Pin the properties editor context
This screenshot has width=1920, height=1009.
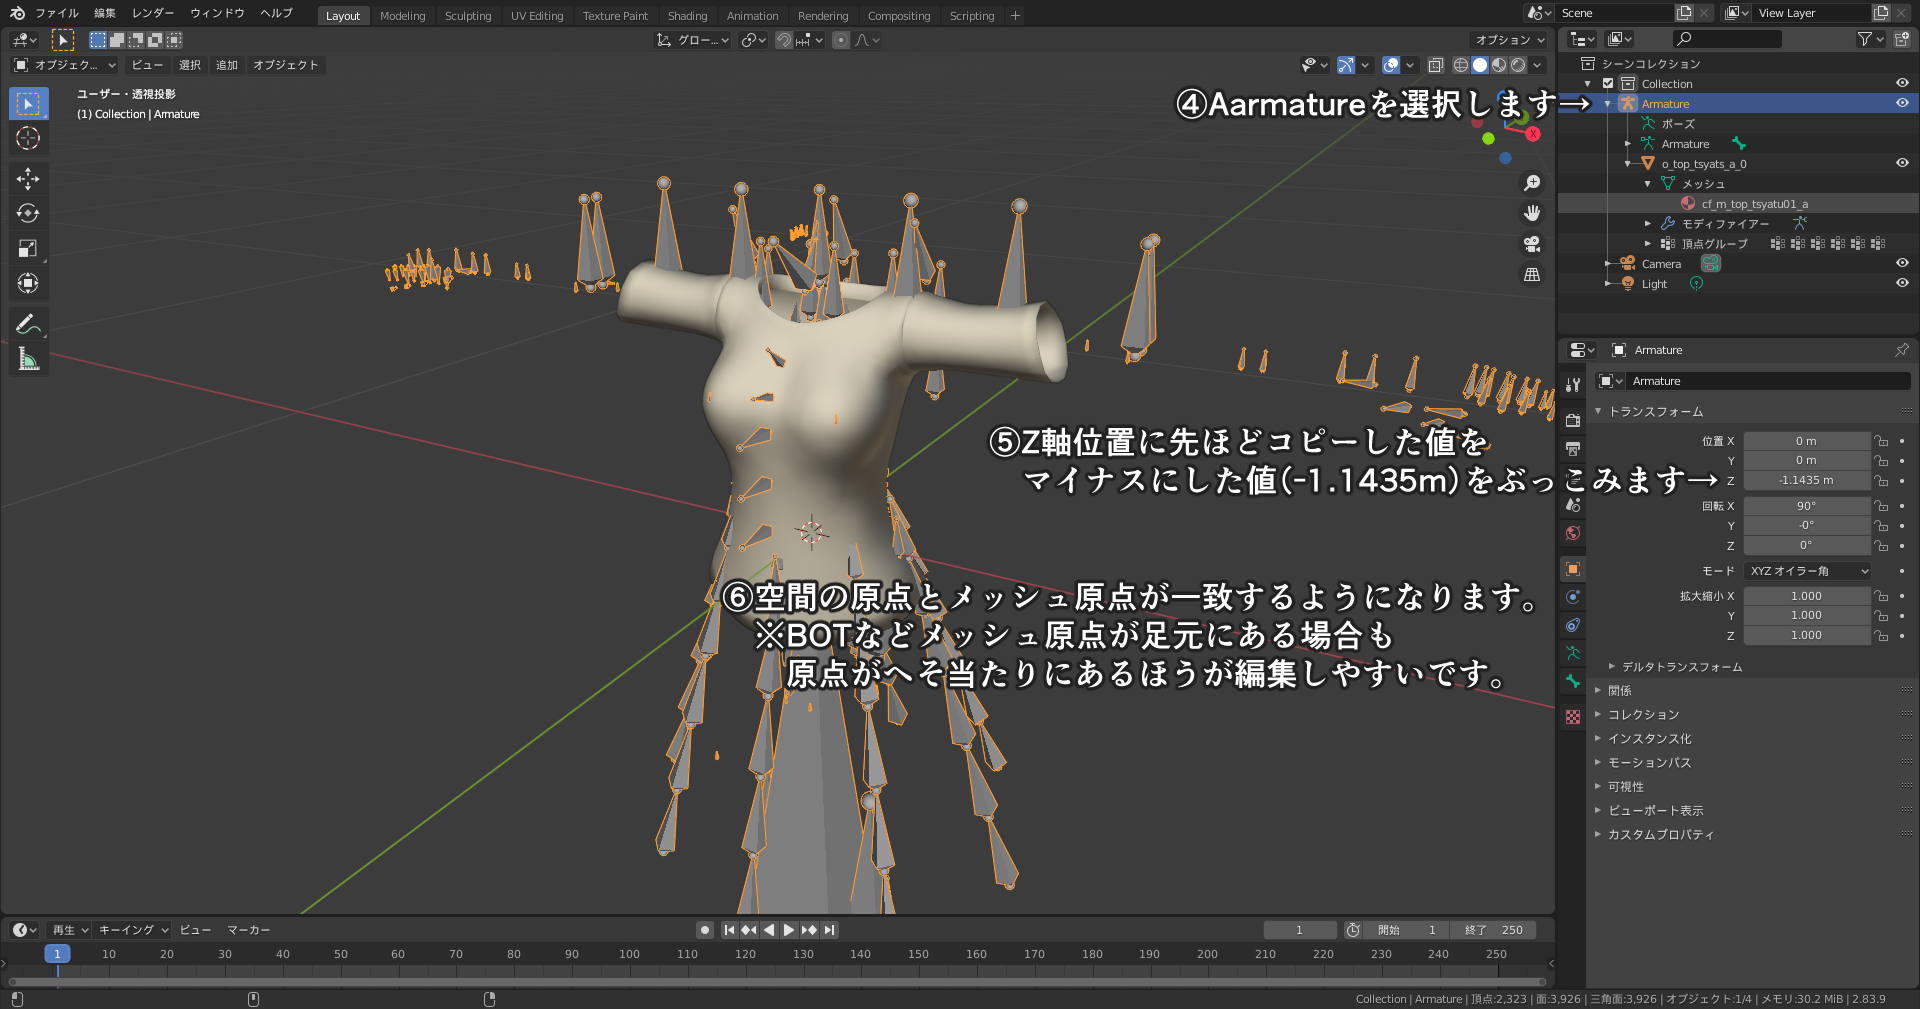(1901, 350)
